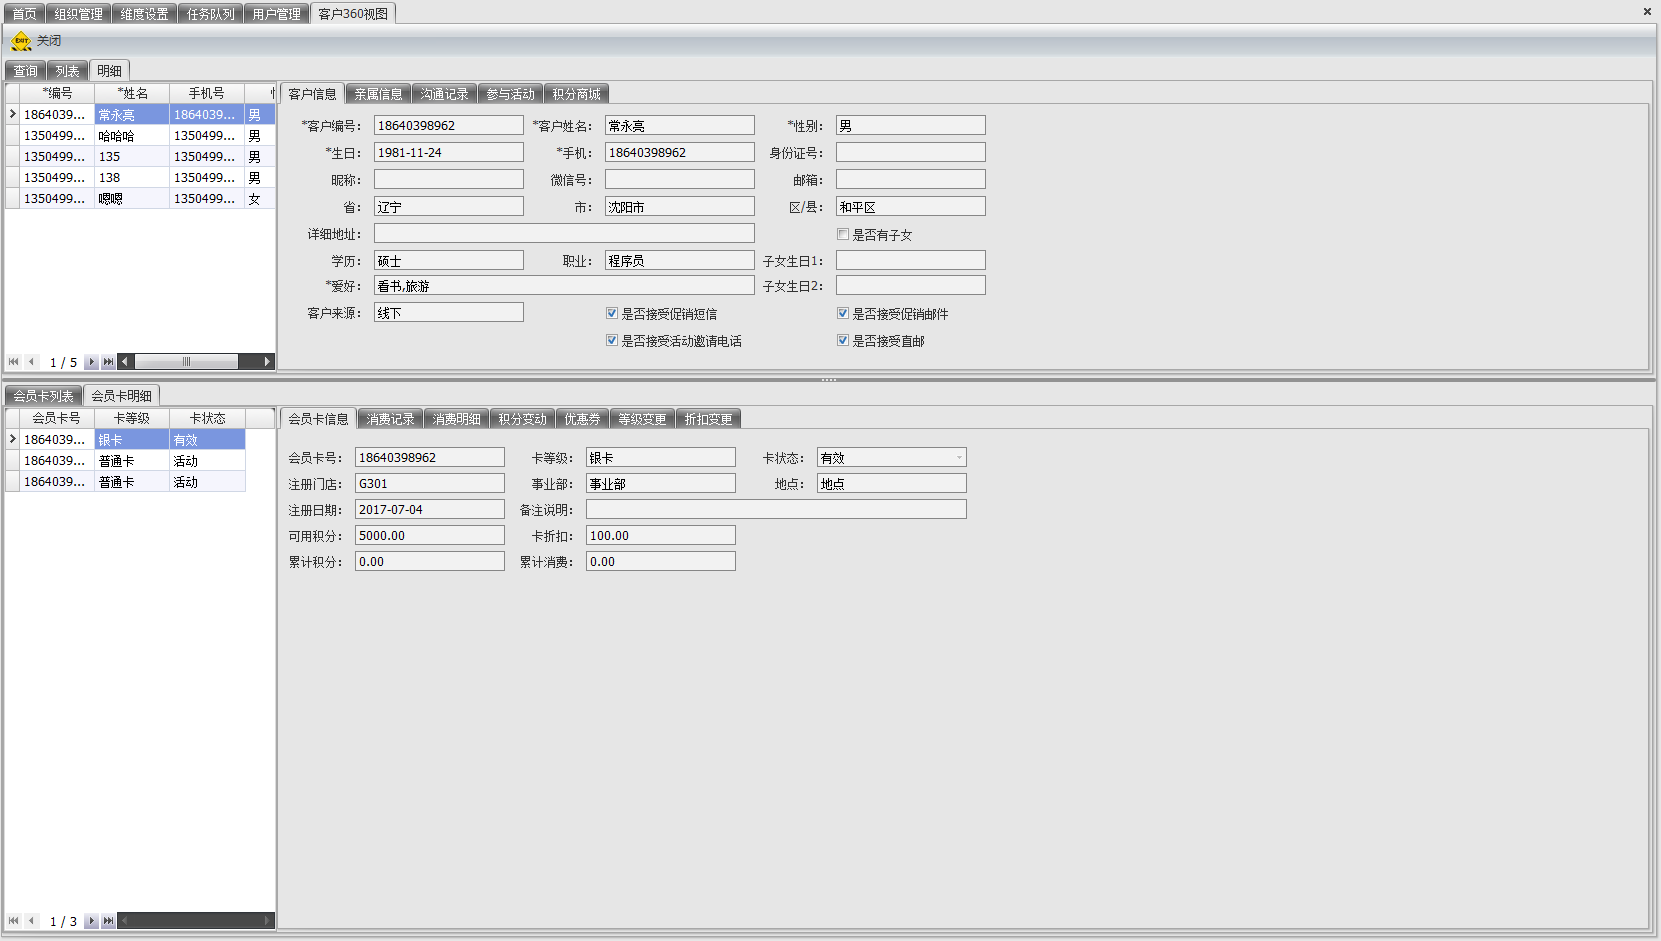The width and height of the screenshot is (1661, 941).
Task: Switch to 积分变动 tab
Action: (522, 419)
